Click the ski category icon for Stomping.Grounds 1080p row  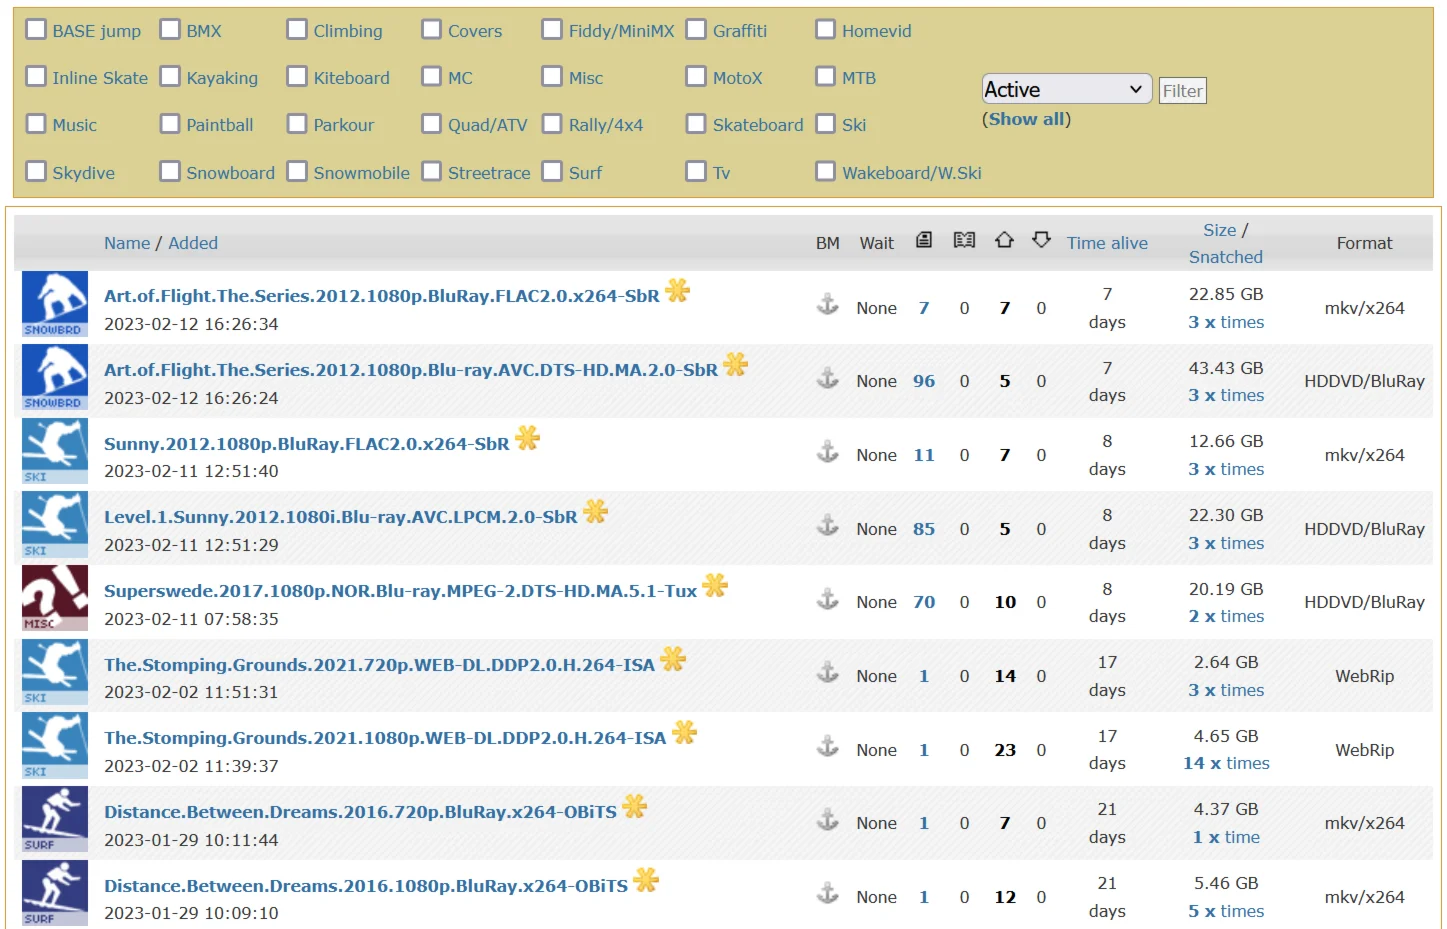(x=55, y=746)
